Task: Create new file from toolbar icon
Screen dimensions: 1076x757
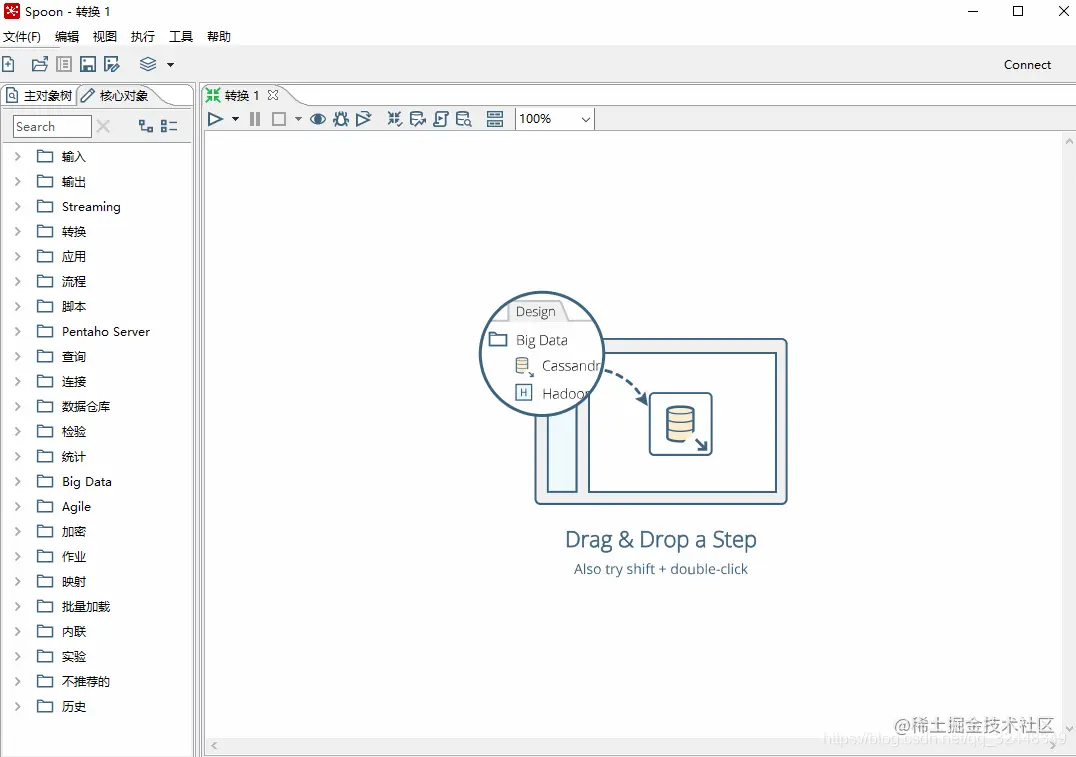Action: tap(8, 65)
